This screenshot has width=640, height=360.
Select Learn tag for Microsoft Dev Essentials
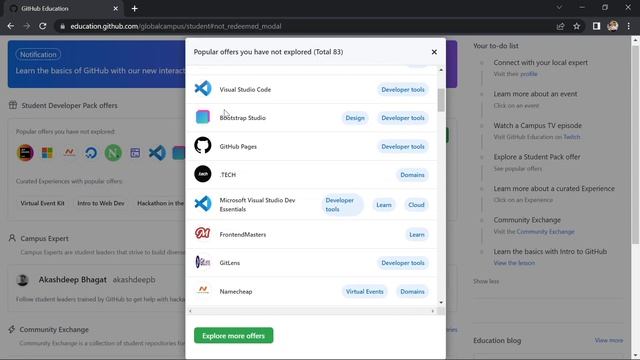click(384, 205)
